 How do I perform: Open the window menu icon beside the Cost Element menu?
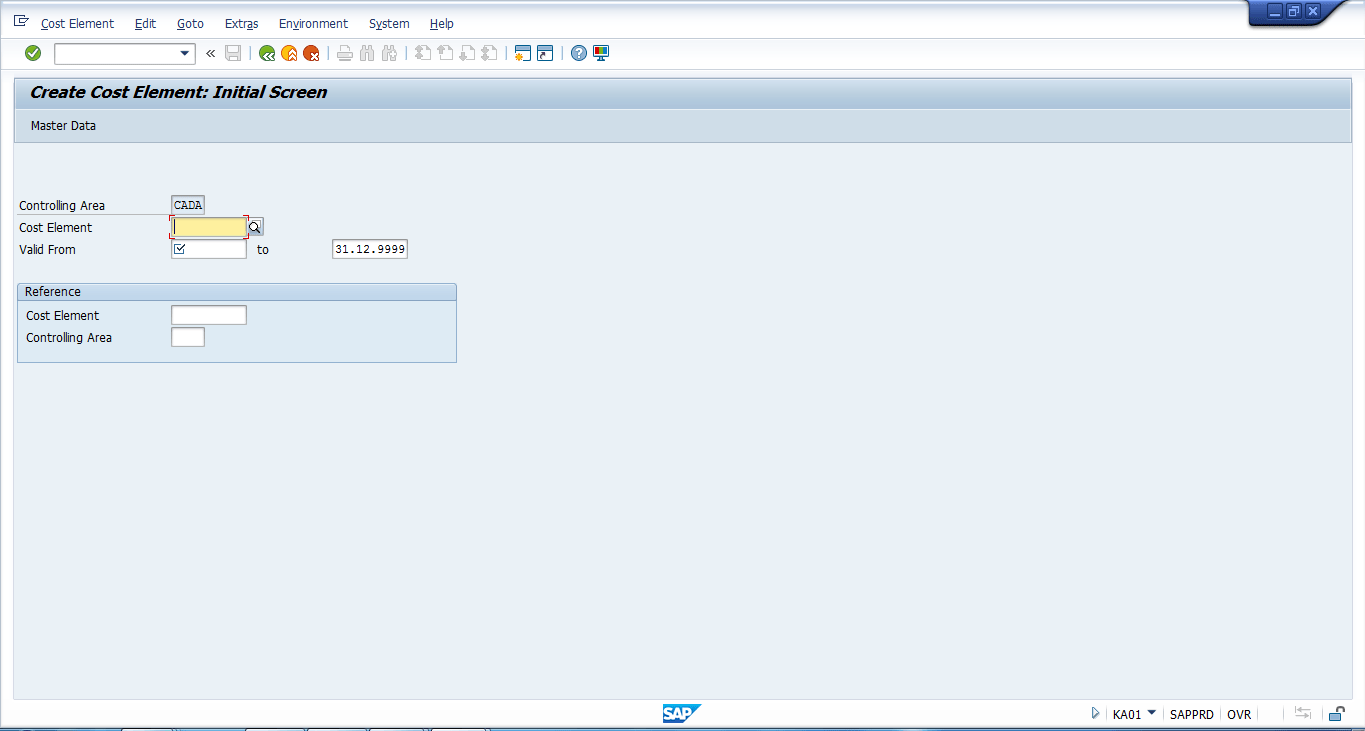[x=22, y=21]
